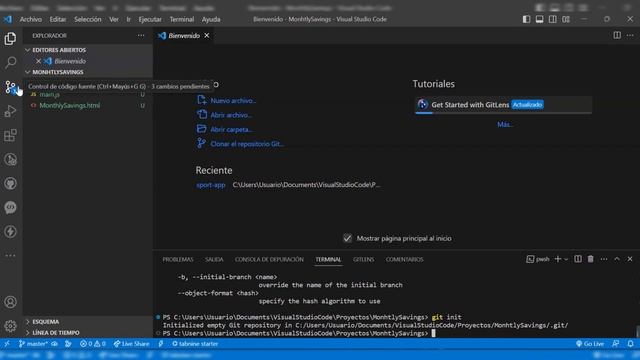Switch to the Problemas panel tab
640x360 pixels.
tap(178, 260)
